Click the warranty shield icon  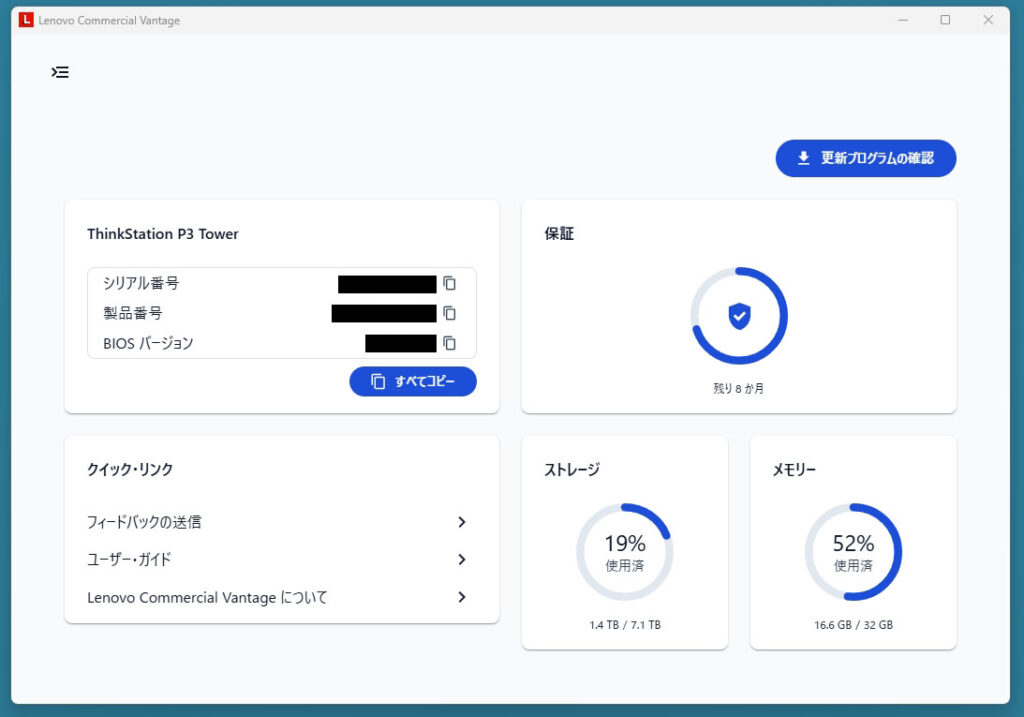[x=739, y=316]
